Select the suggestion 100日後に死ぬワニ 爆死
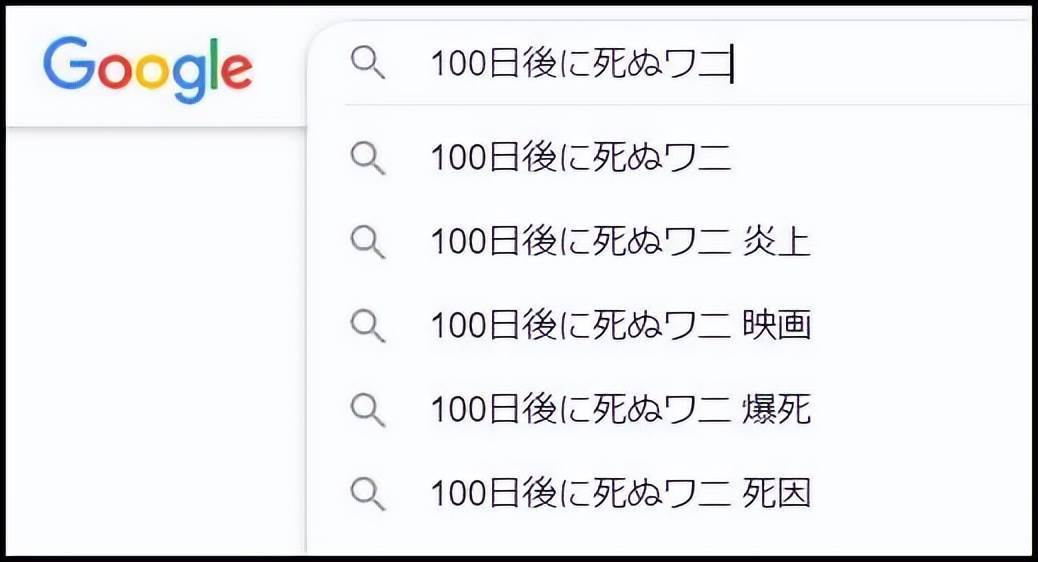Image resolution: width=1038 pixels, height=562 pixels. (669, 410)
